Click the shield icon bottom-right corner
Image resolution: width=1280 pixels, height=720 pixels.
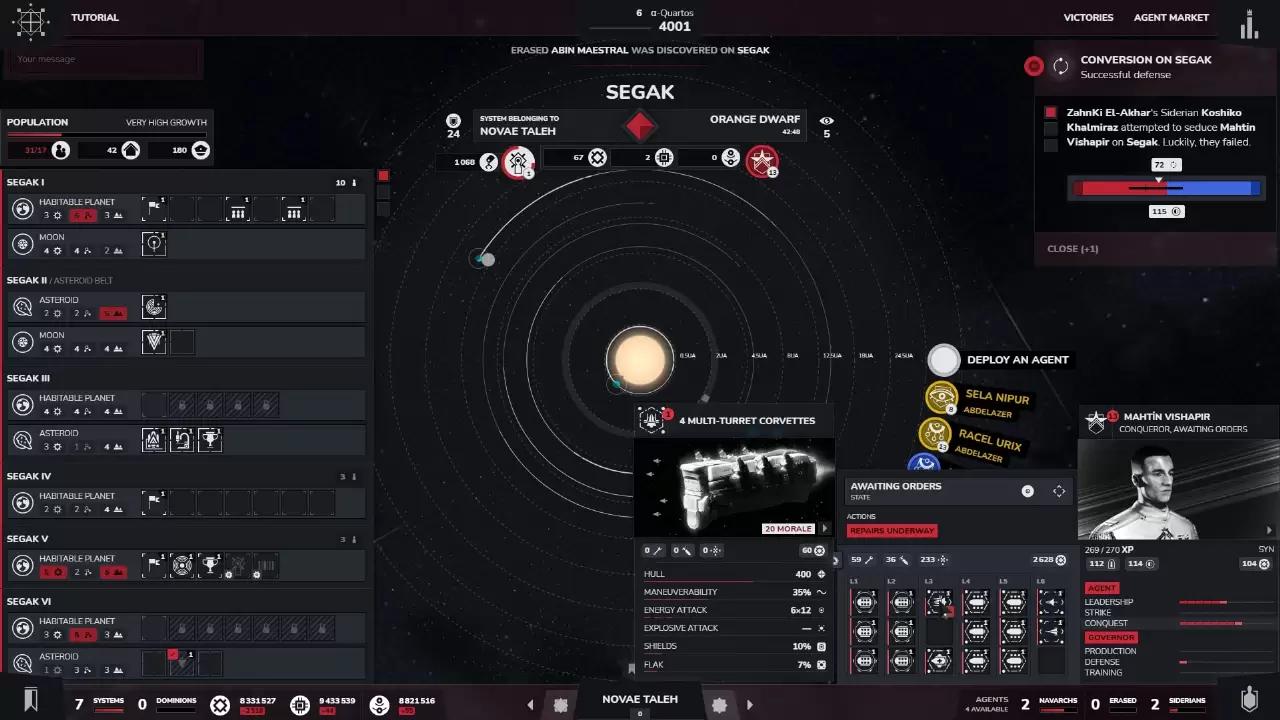1249,699
